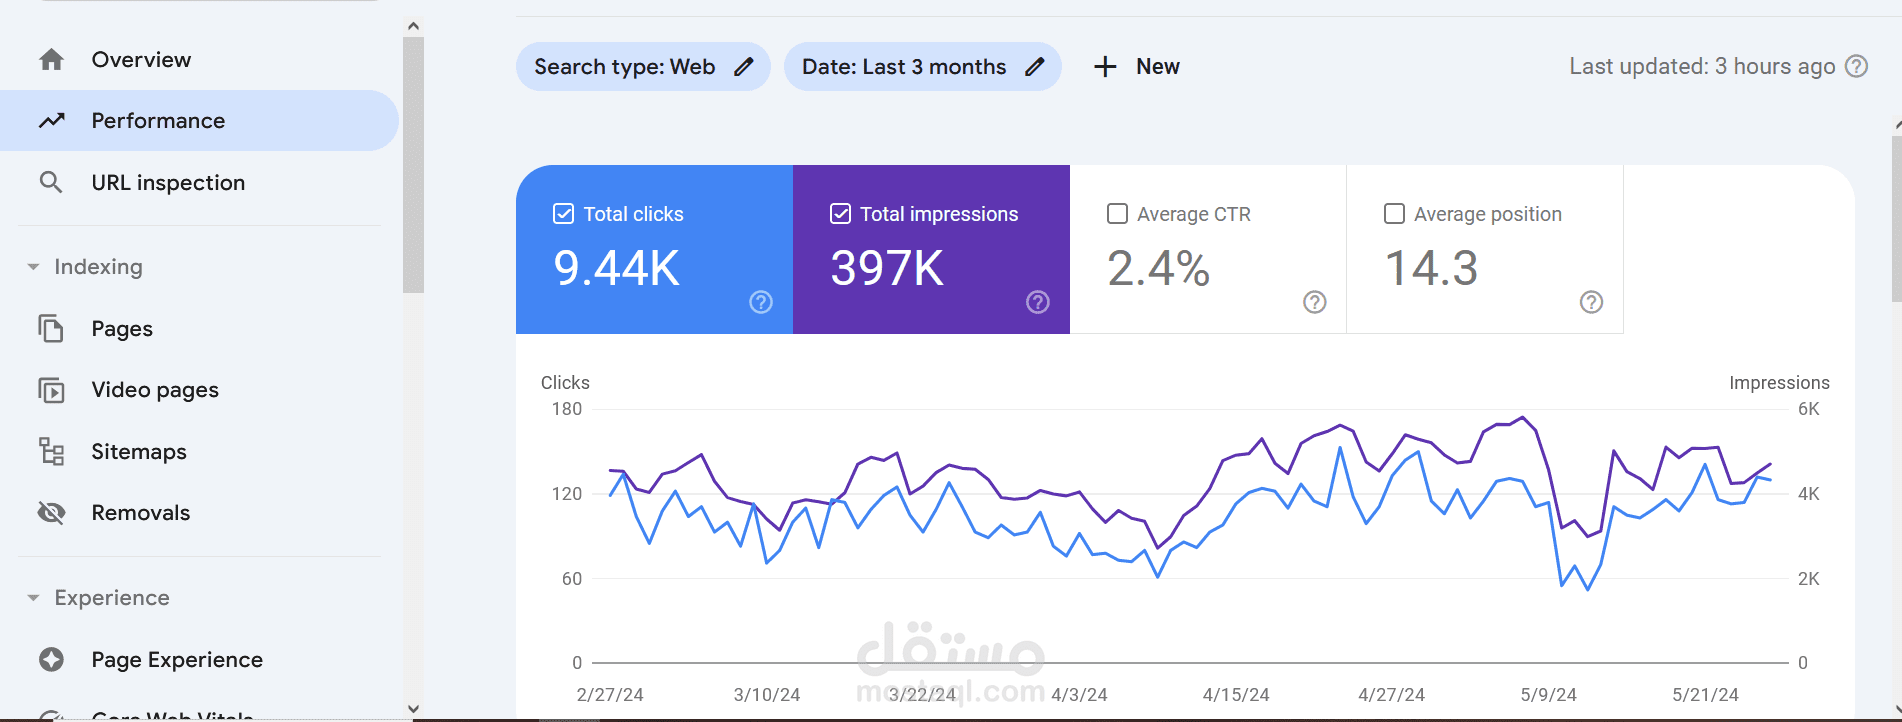This screenshot has width=1902, height=722.
Task: Click sidebar scrollbar down arrow
Action: [x=413, y=708]
